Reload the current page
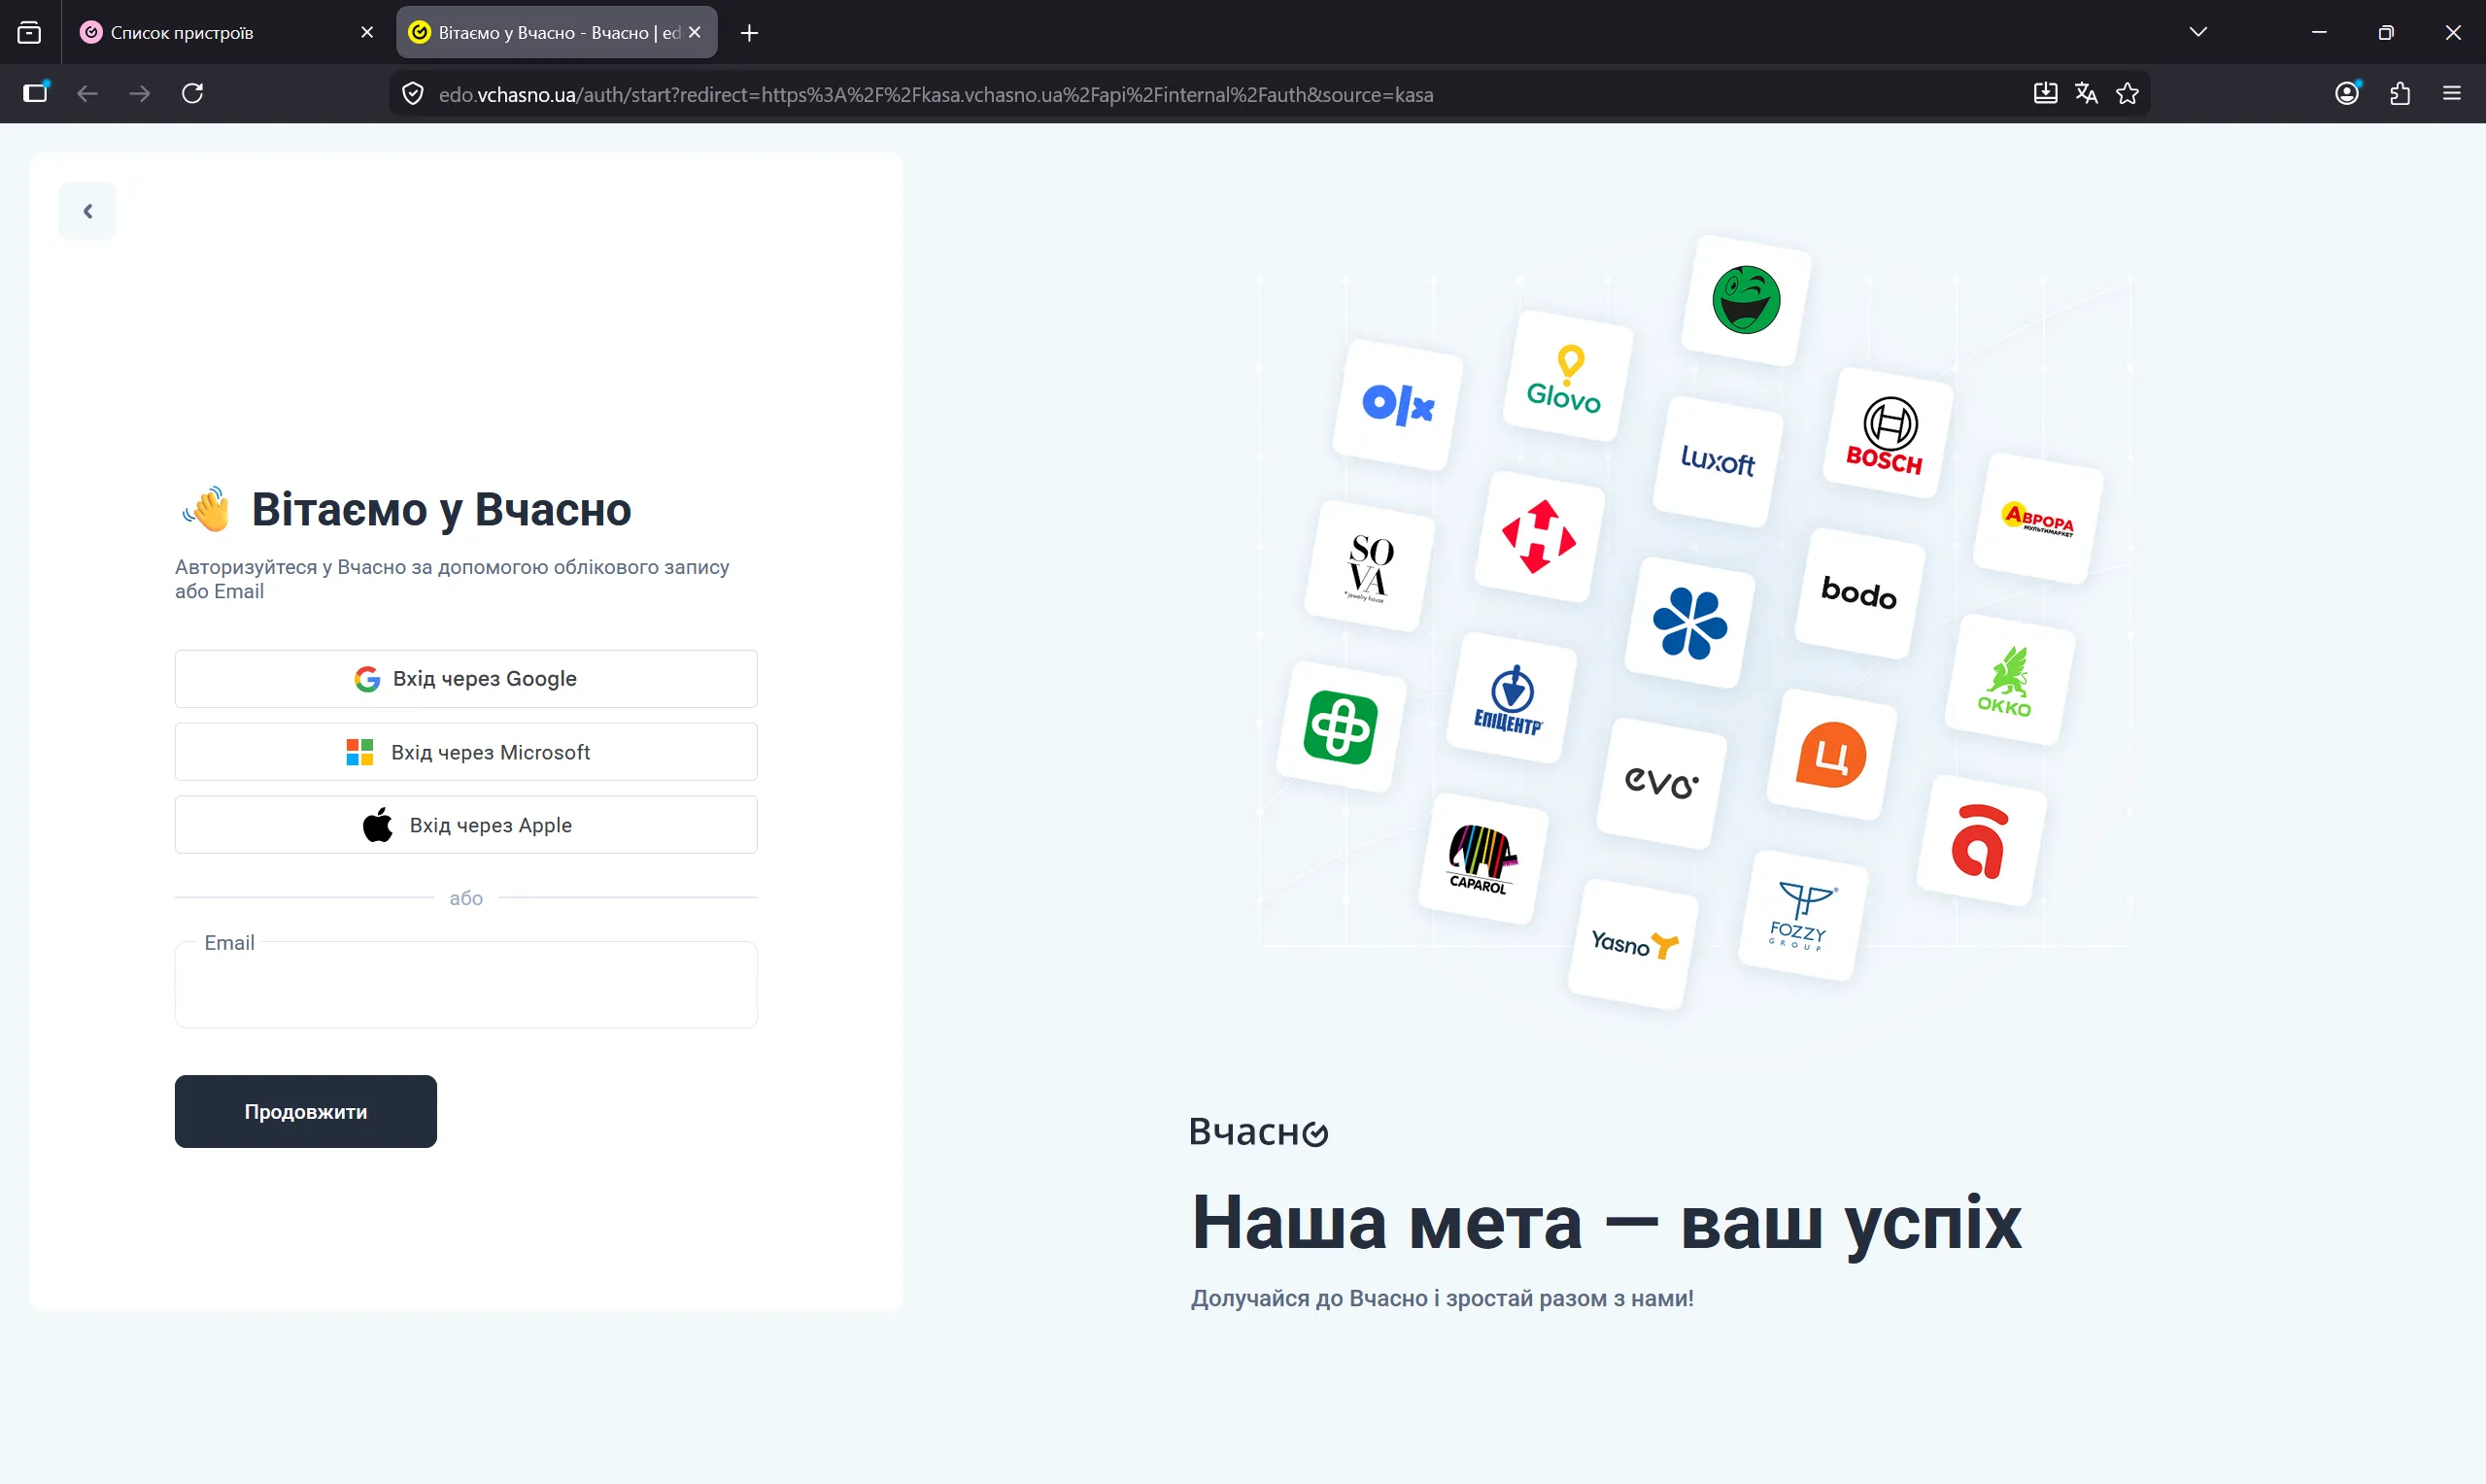This screenshot has height=1484, width=2486. click(x=193, y=93)
